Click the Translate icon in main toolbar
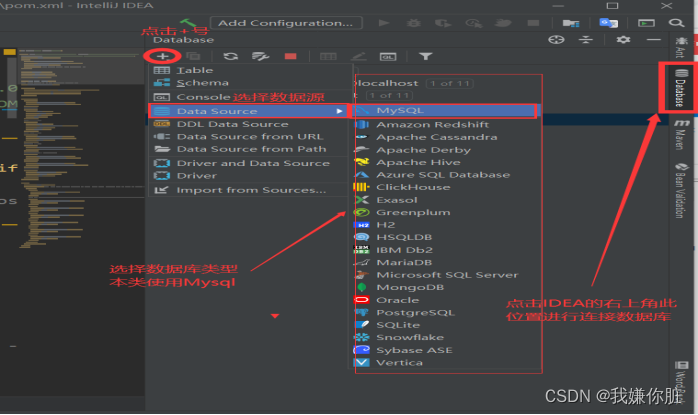Viewport: 698px width, 415px height. (x=609, y=23)
